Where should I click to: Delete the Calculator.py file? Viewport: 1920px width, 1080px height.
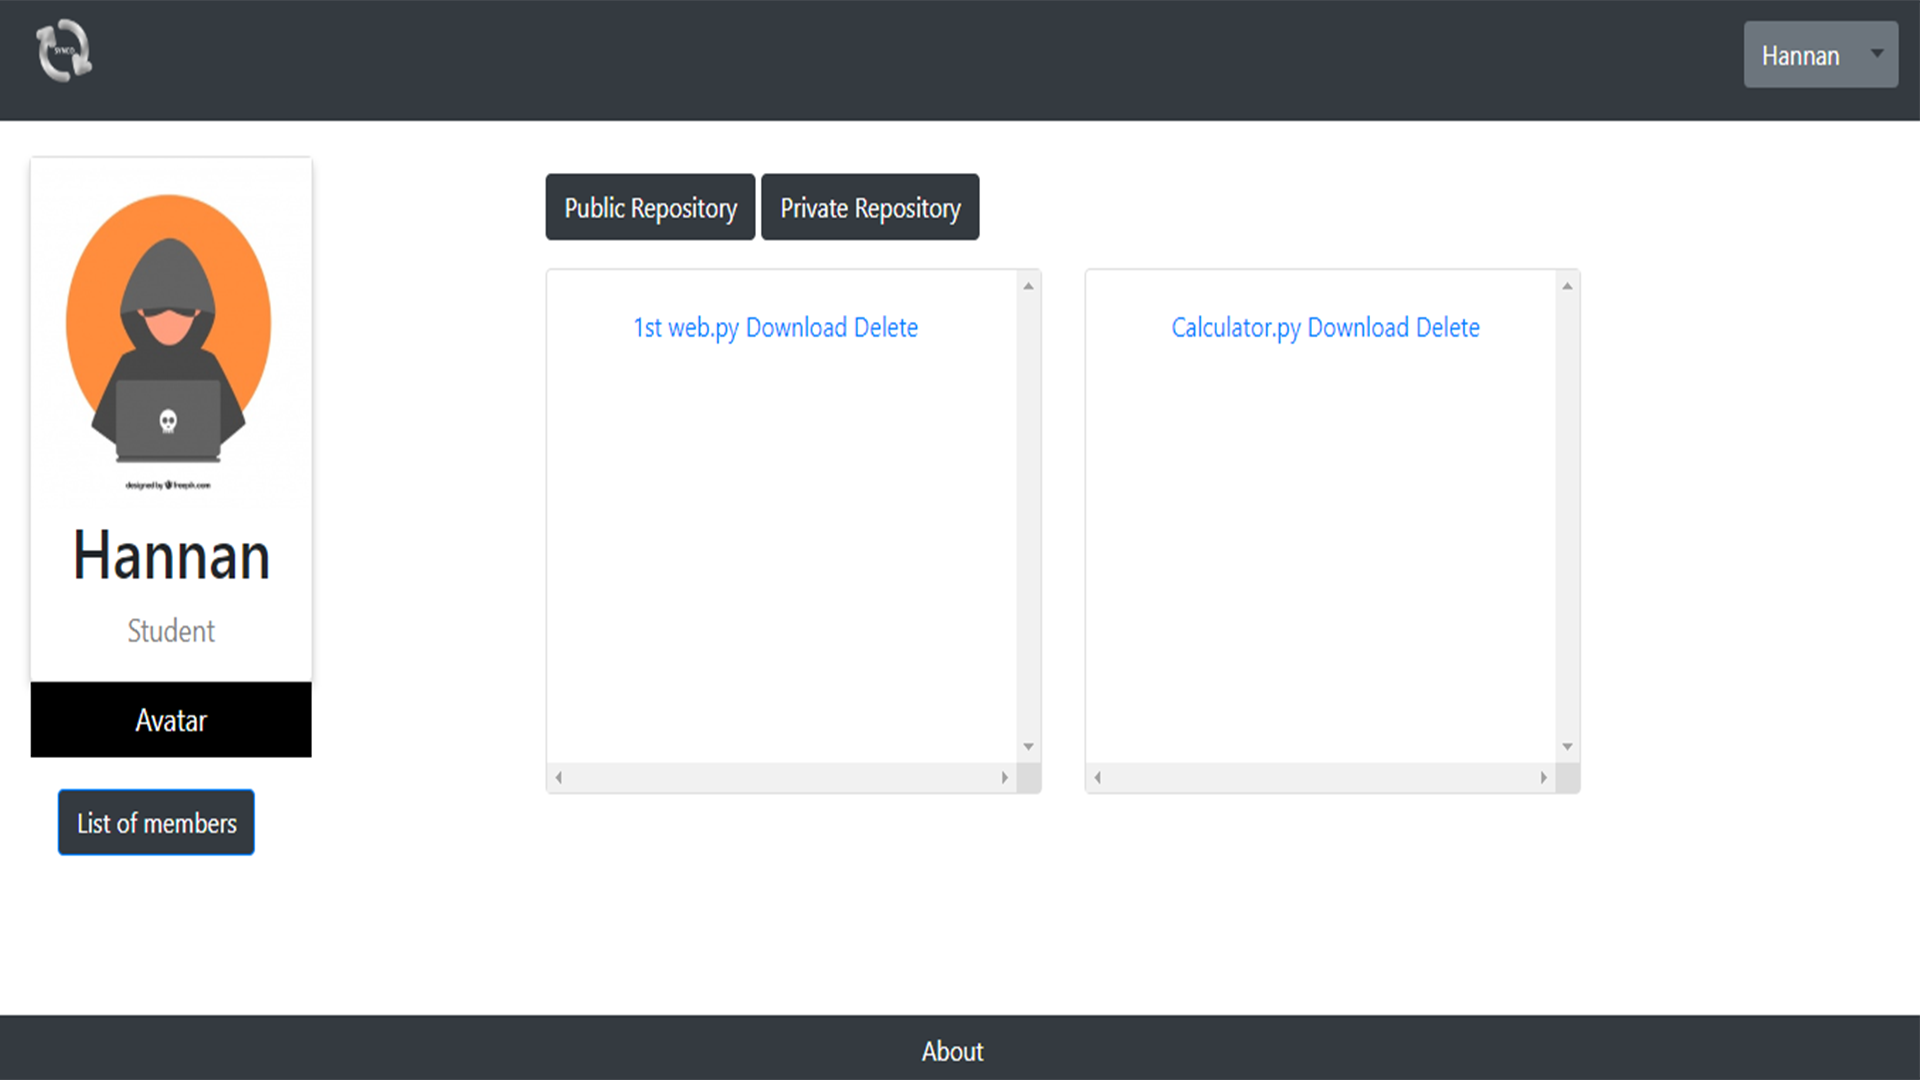[1447, 328]
